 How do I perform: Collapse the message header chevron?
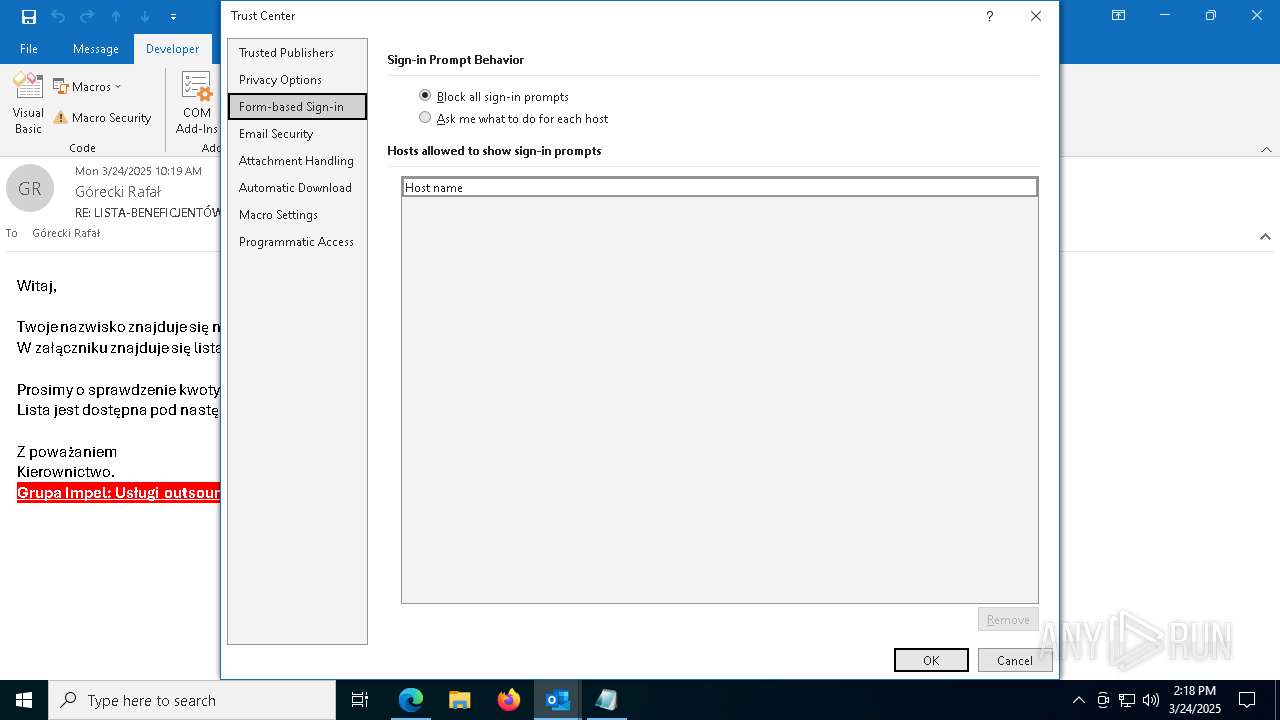pos(1265,237)
